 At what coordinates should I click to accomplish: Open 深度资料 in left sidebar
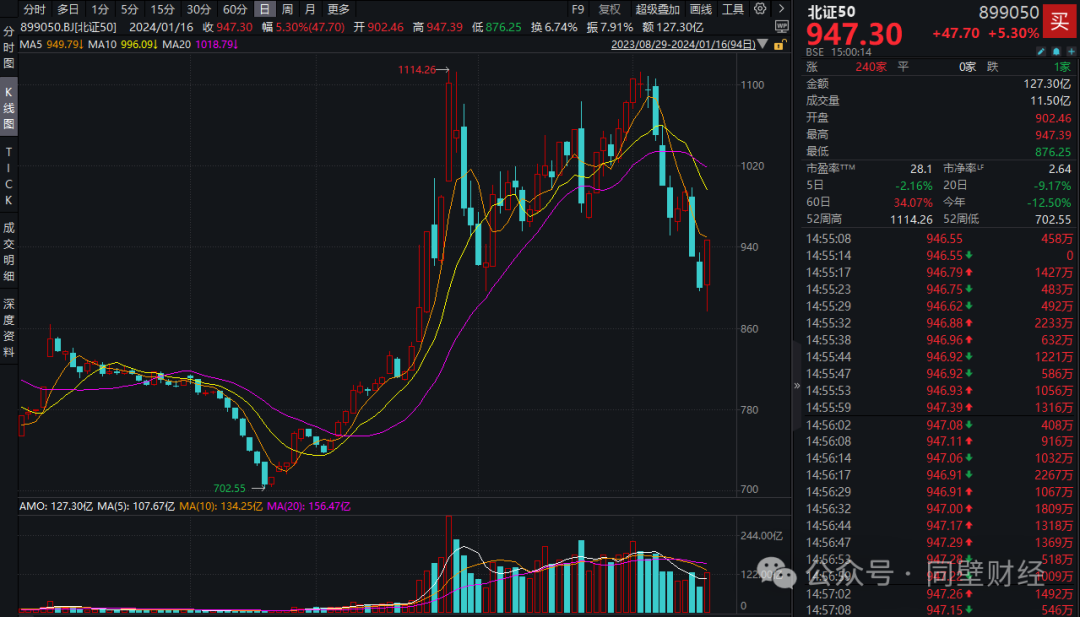click(8, 328)
